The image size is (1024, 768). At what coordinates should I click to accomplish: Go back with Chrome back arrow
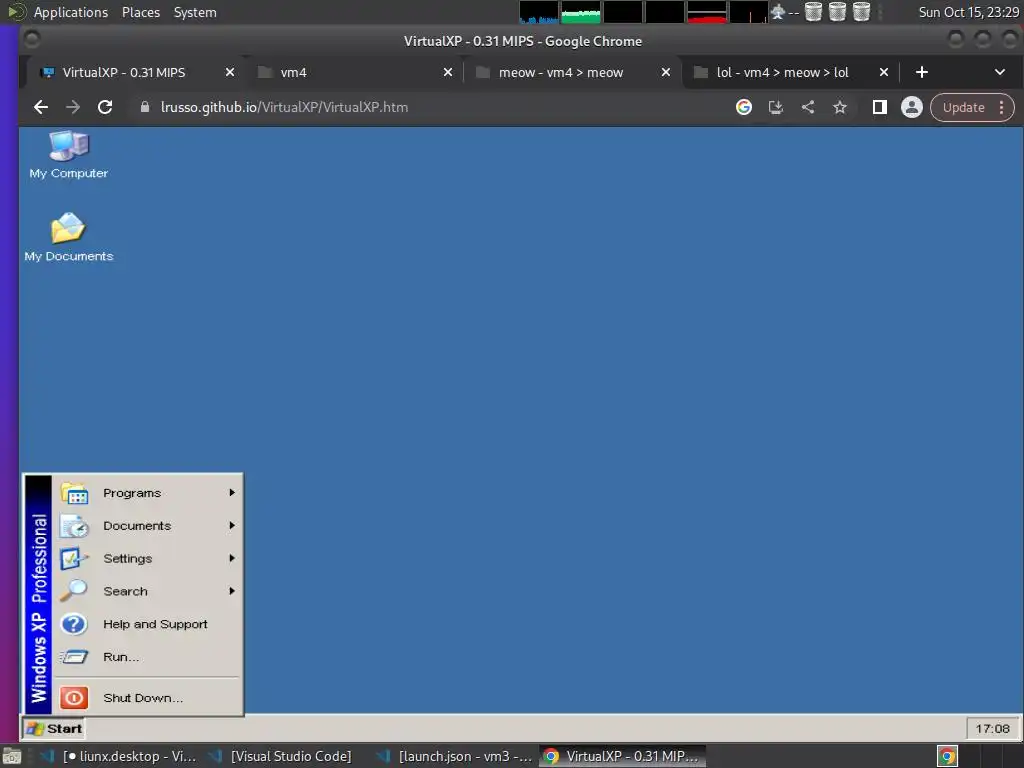tap(40, 107)
